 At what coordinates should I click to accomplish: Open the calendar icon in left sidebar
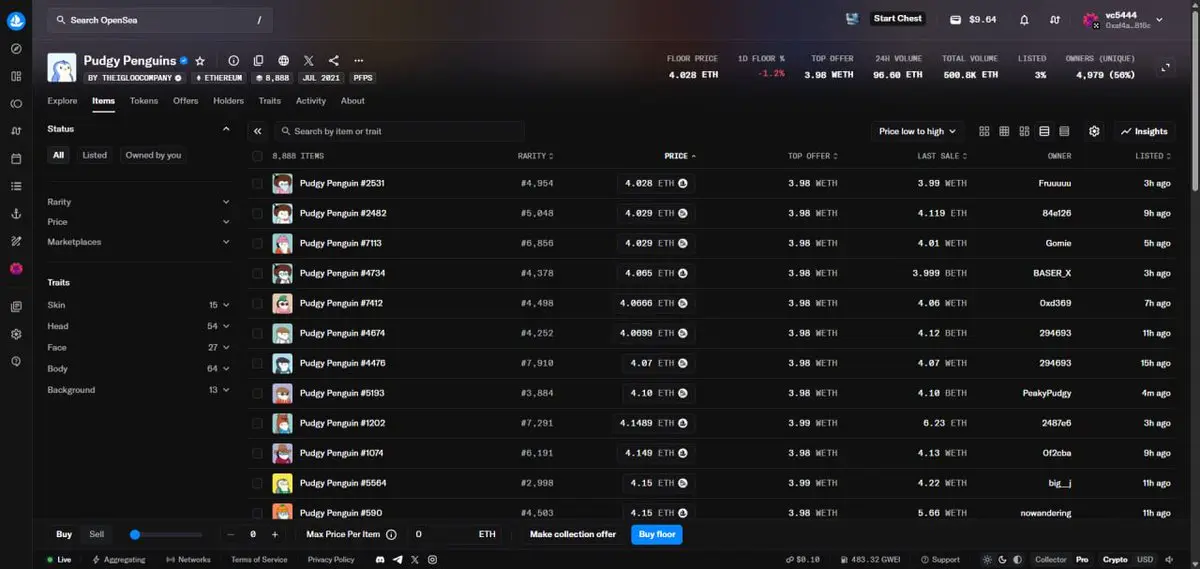tap(16, 158)
